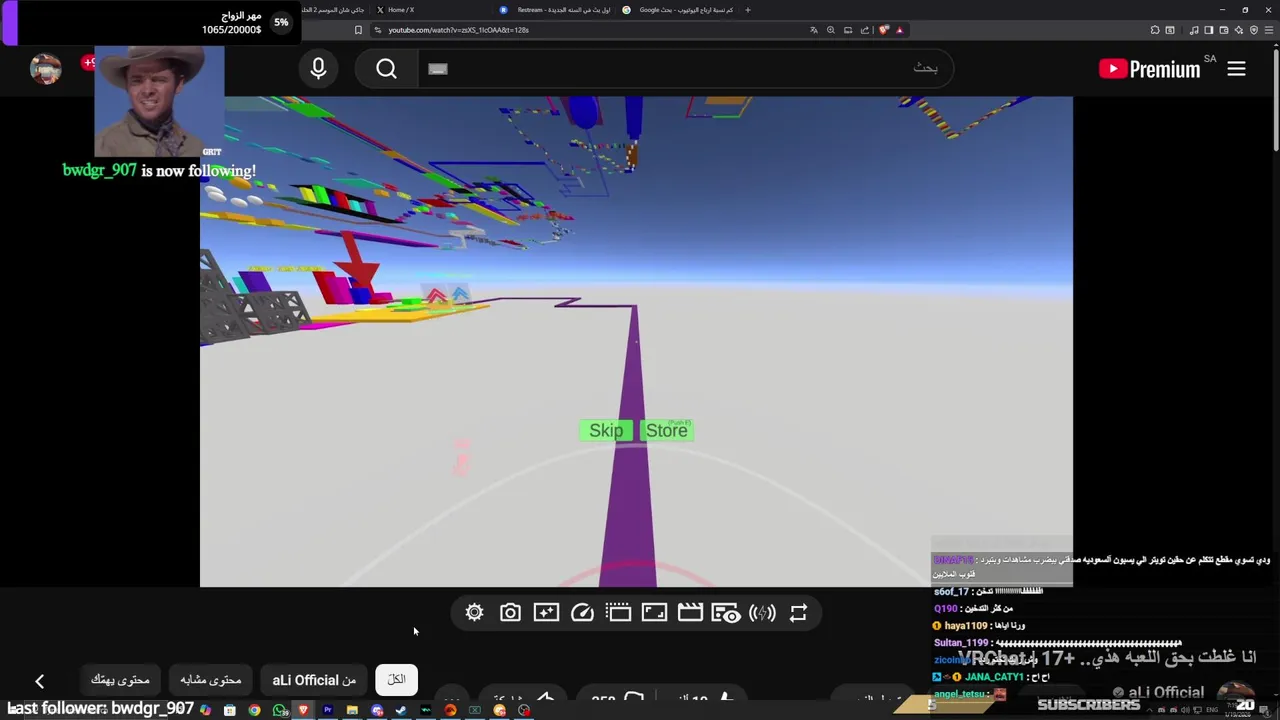Click the eye visibility card icon
Image resolution: width=1280 pixels, height=720 pixels.
[x=726, y=613]
